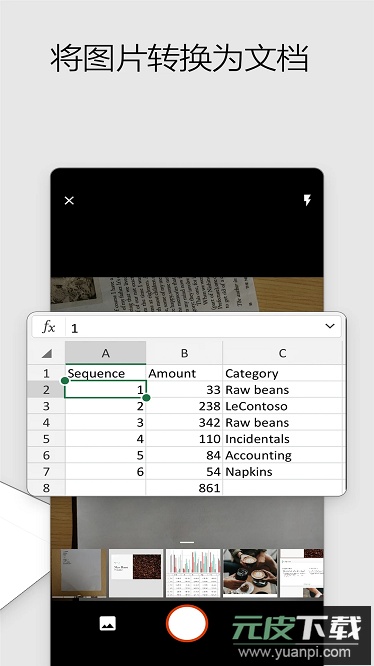
Task: Click top-left selection handle dot
Action: pyautogui.click(x=65, y=381)
